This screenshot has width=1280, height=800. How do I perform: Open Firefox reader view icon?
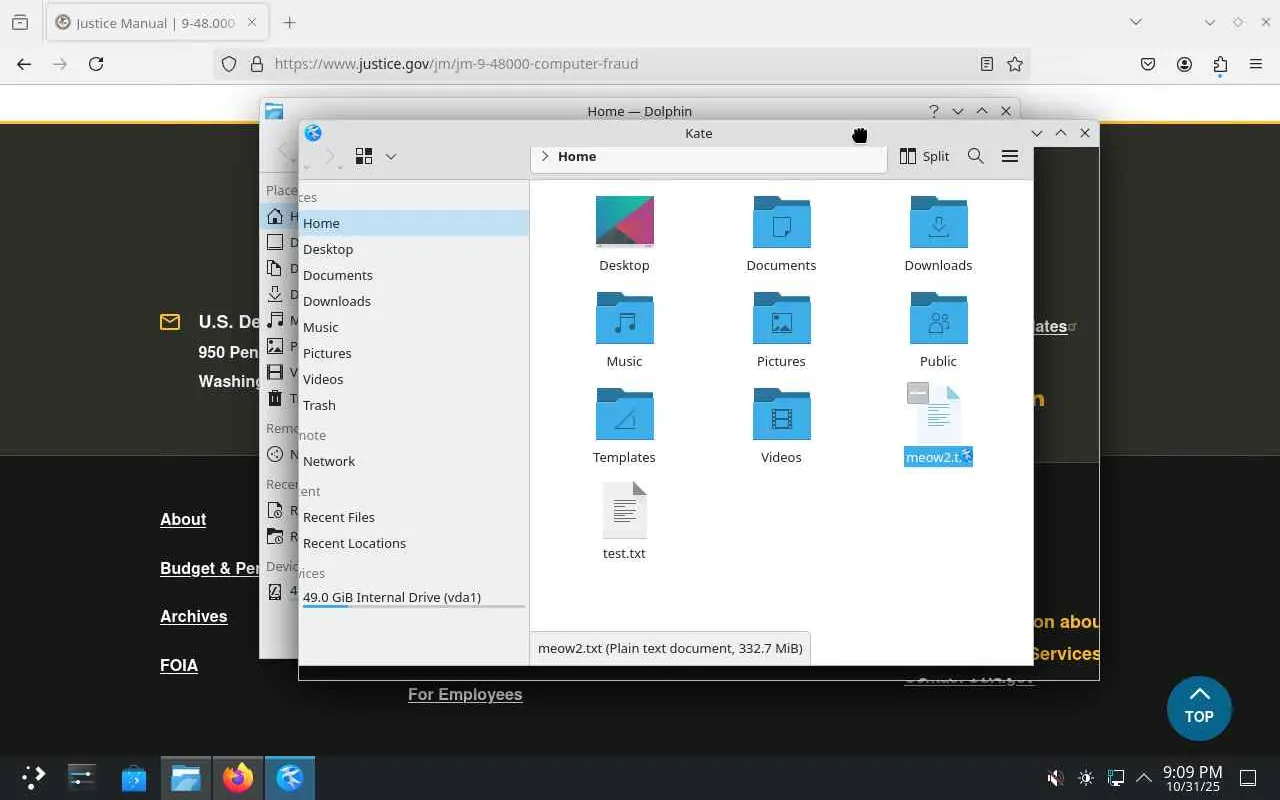tap(986, 64)
